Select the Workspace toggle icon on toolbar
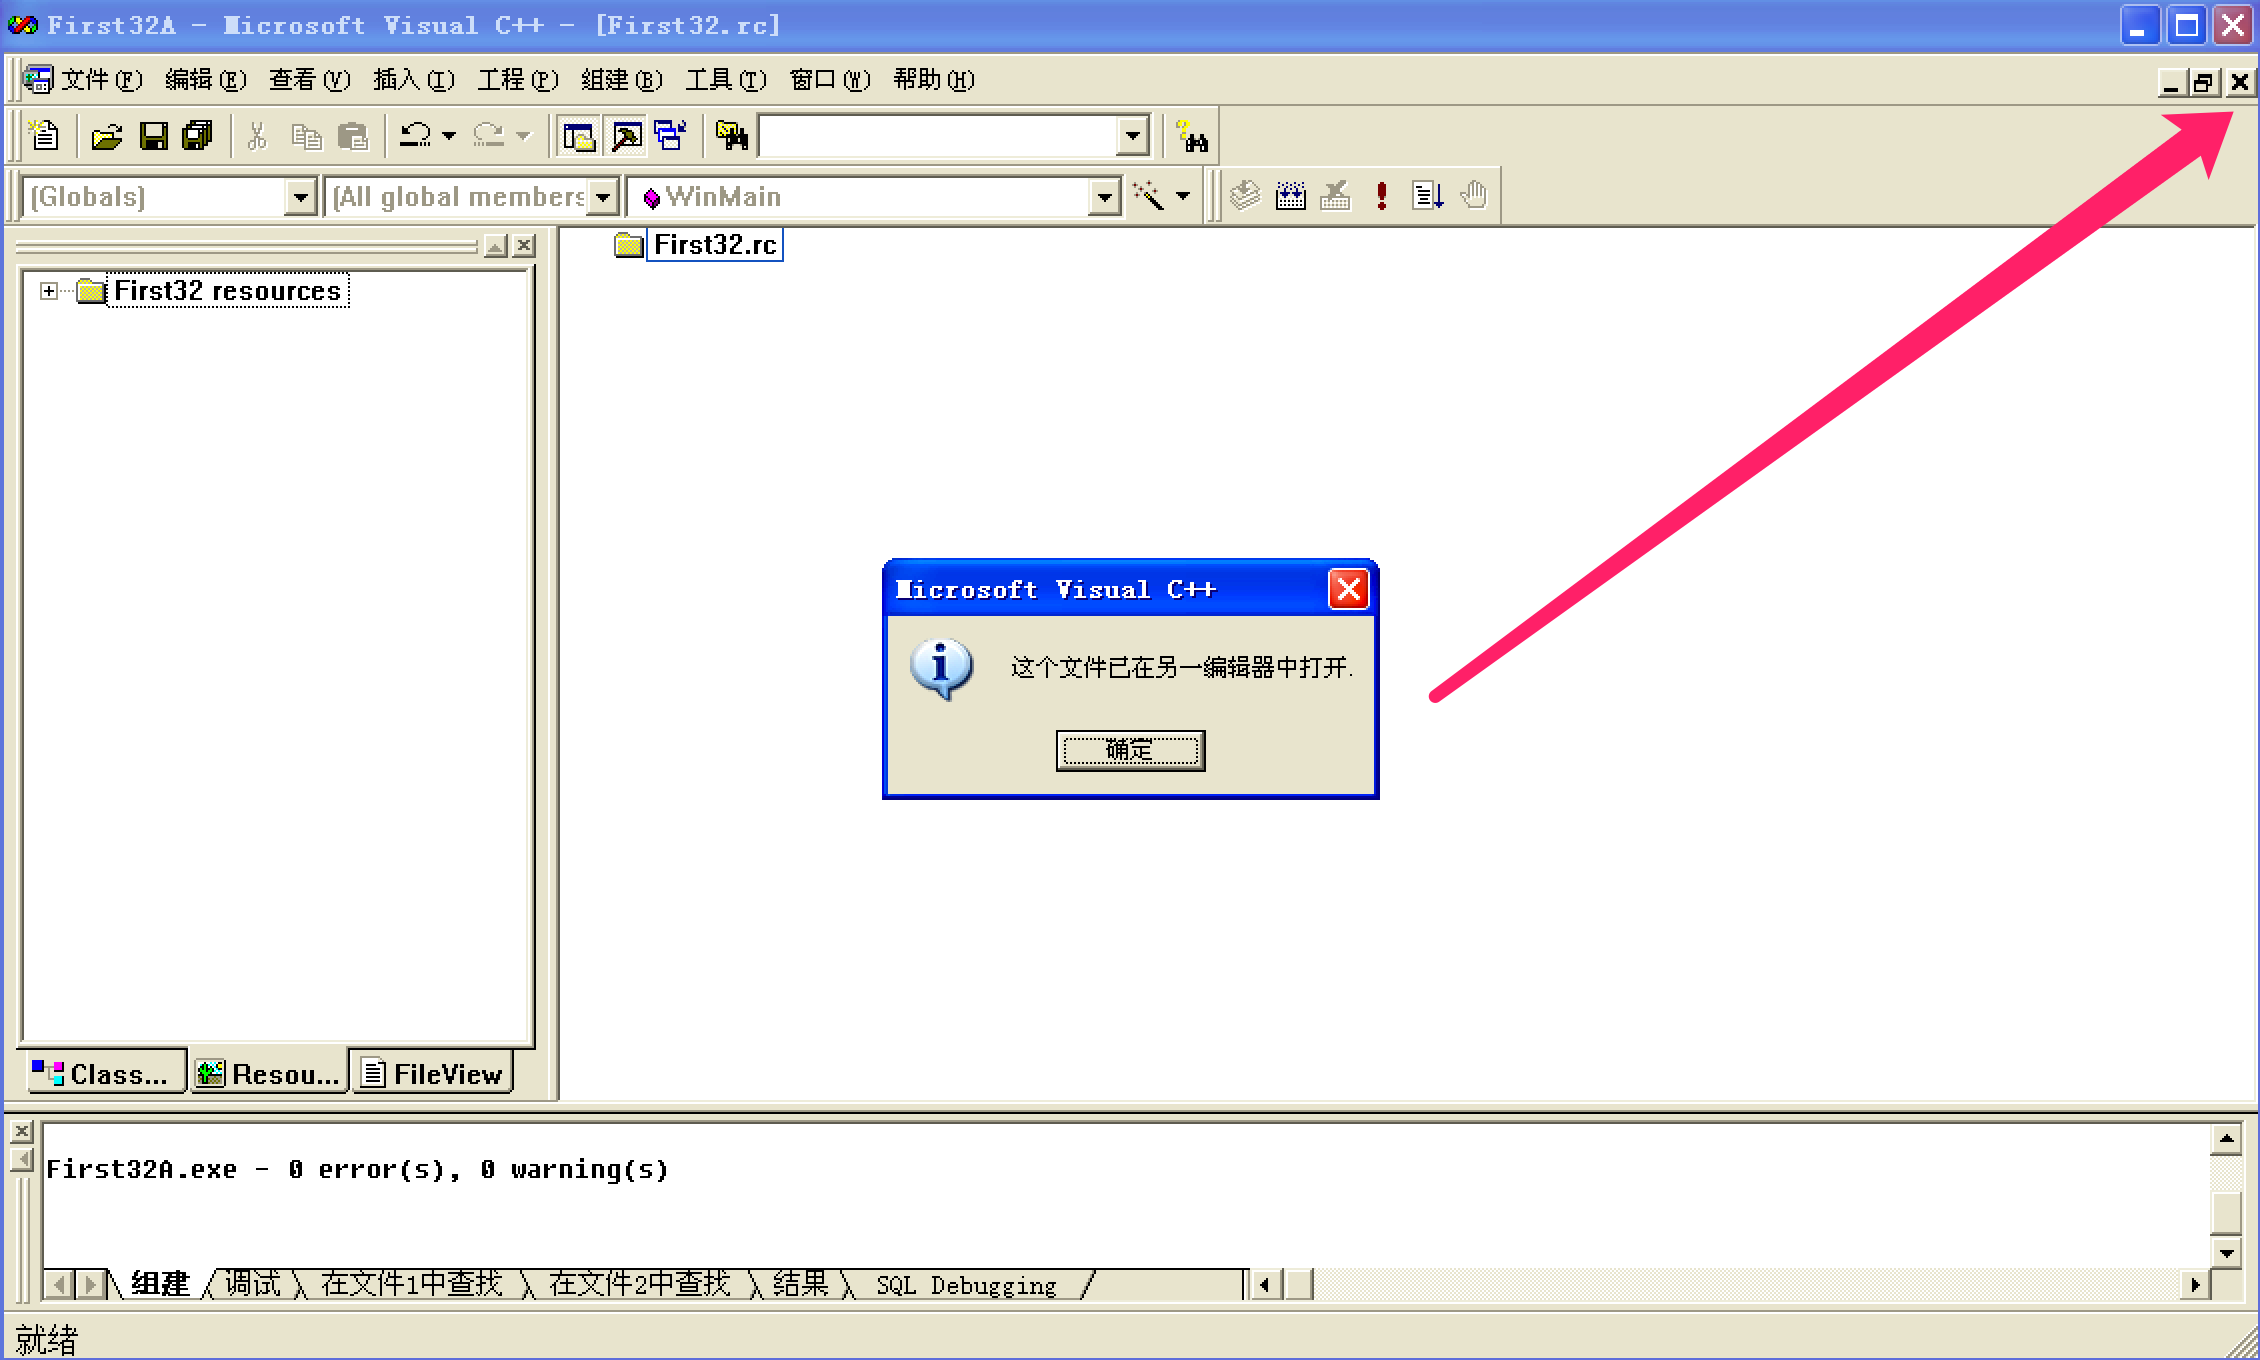This screenshot has width=2260, height=1360. pyautogui.click(x=578, y=135)
